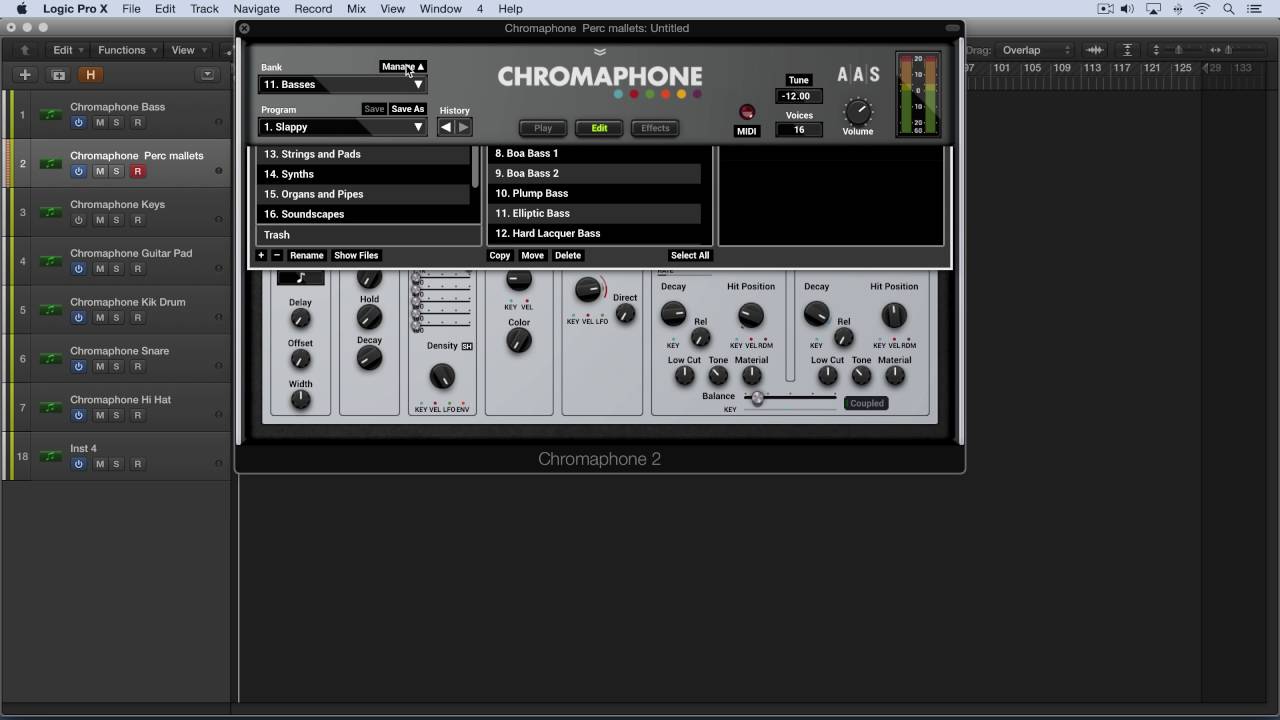Click the instrument icon of Inst 4 track
The height and width of the screenshot is (720, 1280).
[x=50, y=456]
